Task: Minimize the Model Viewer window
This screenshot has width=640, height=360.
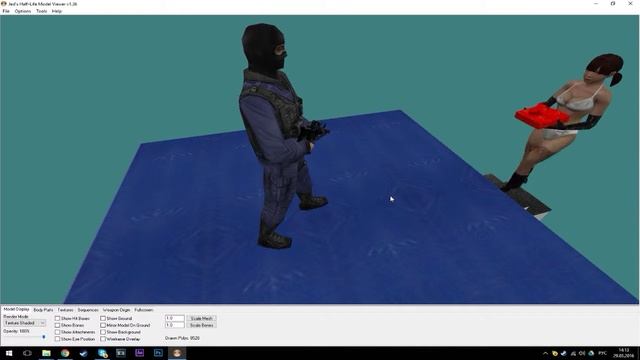Action: (596, 4)
